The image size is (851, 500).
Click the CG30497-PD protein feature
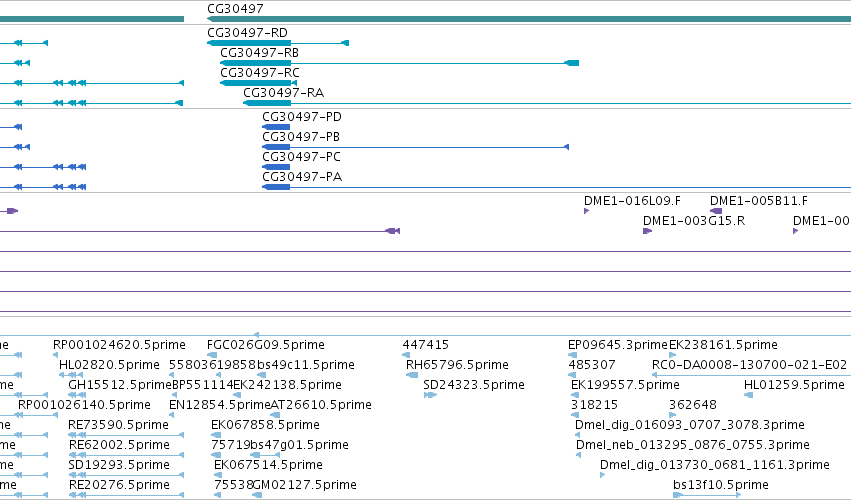click(x=276, y=127)
